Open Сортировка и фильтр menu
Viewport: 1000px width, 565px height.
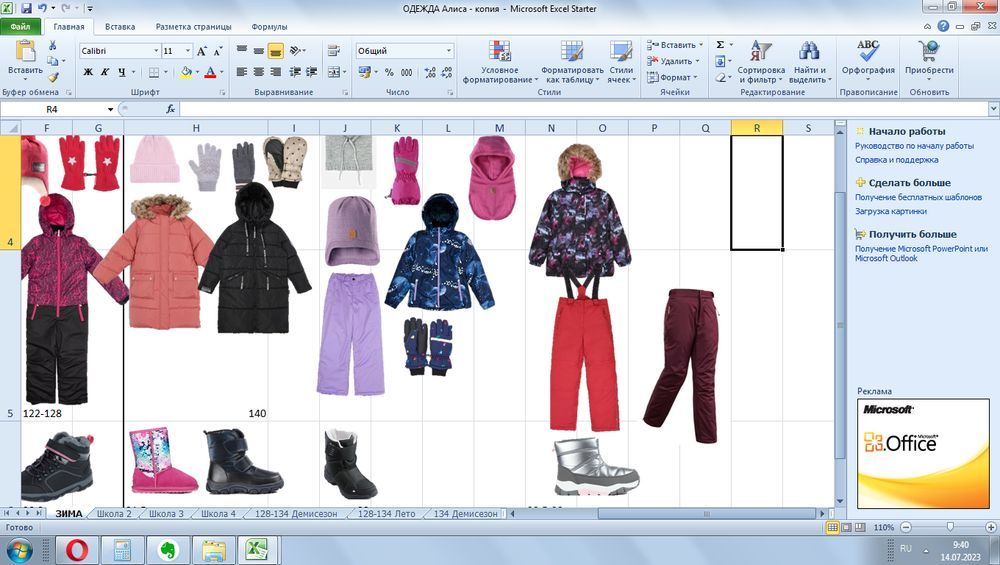[x=761, y=62]
